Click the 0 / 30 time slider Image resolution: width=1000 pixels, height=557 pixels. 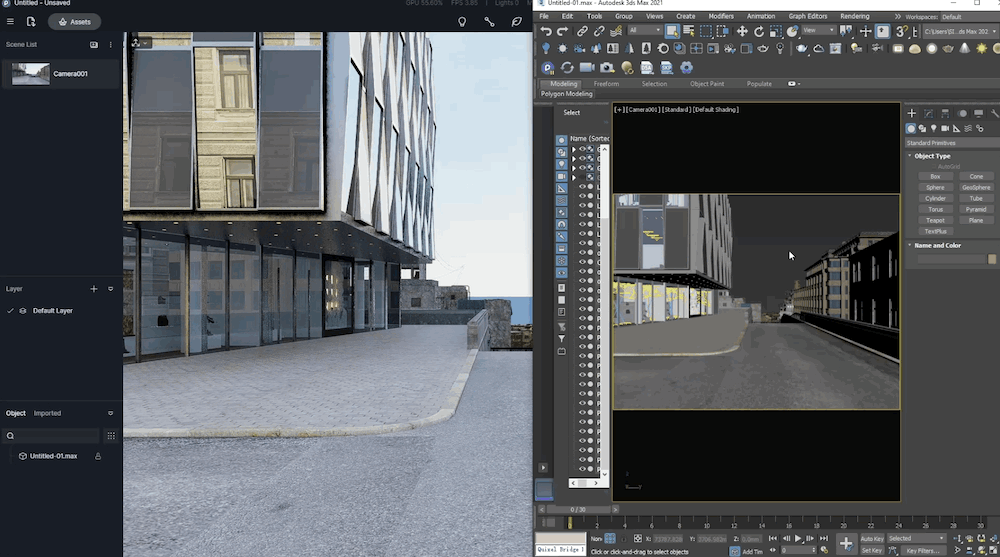tap(578, 510)
